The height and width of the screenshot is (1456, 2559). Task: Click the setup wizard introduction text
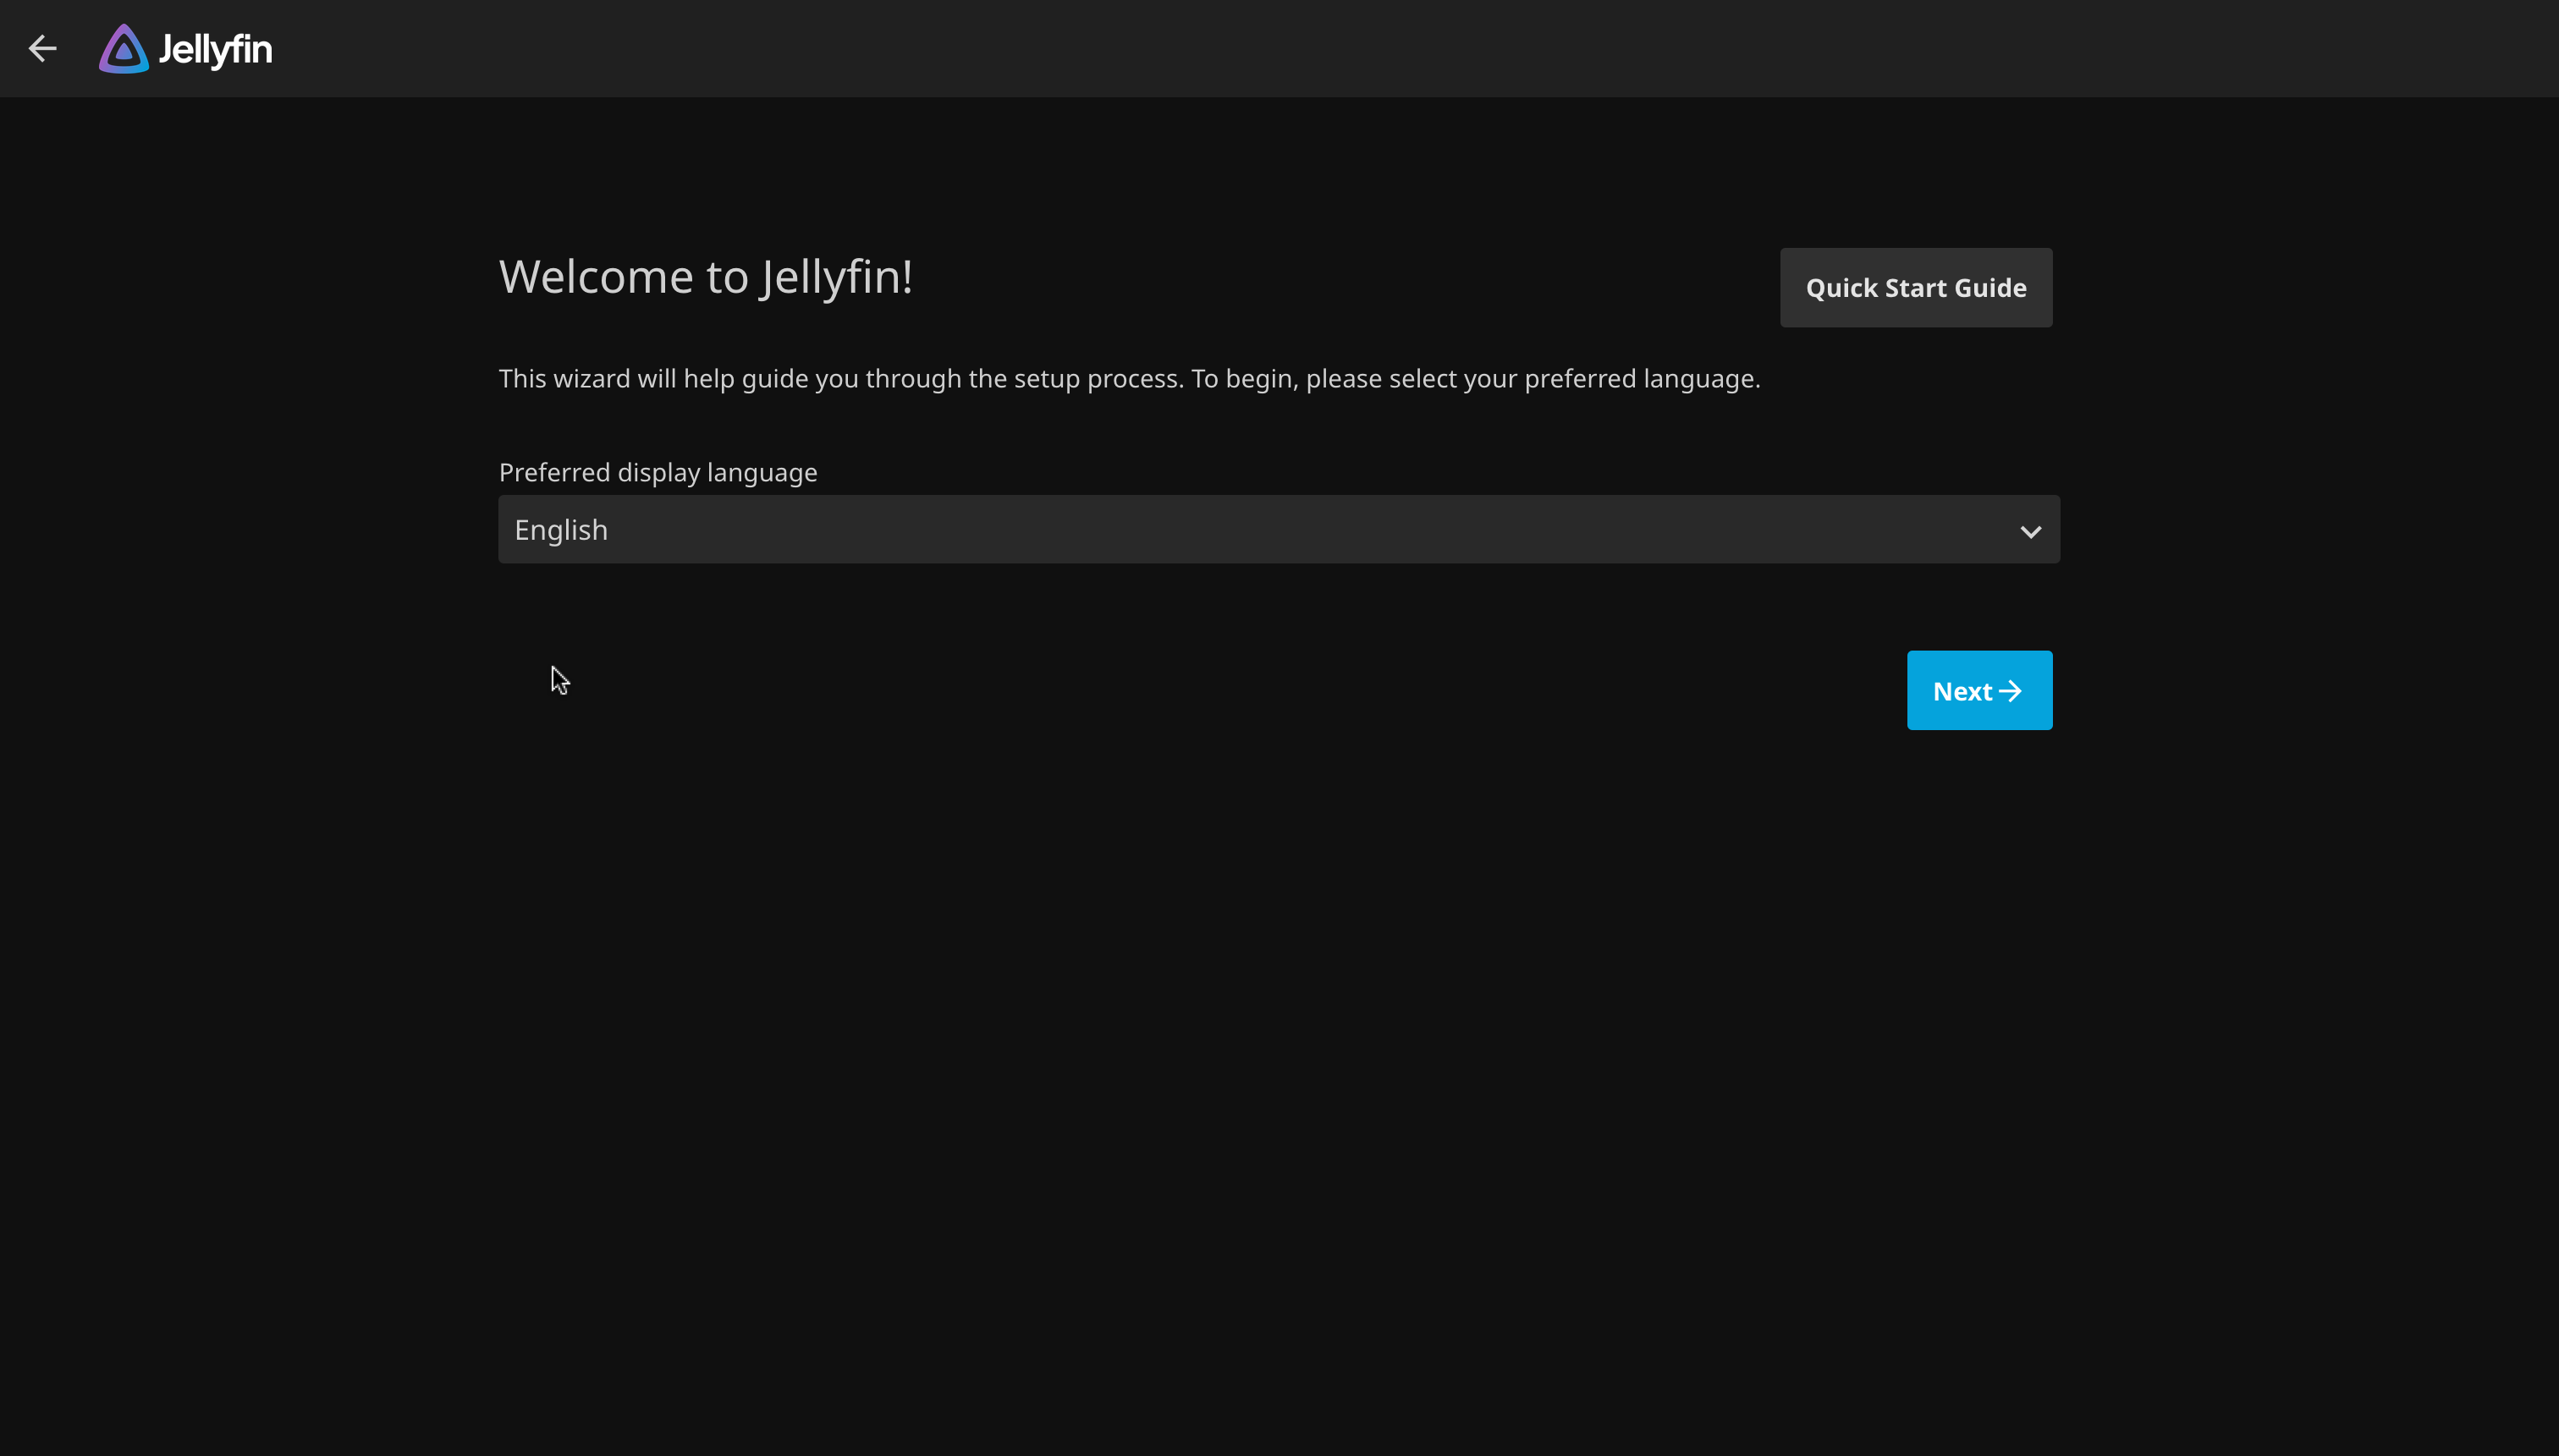(1128, 378)
